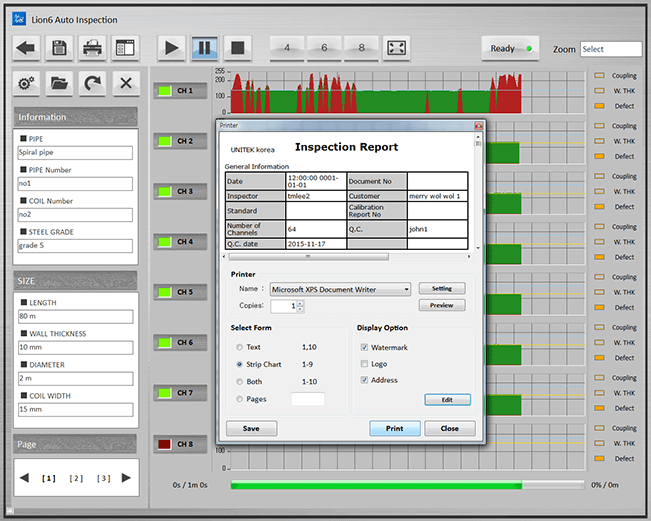Image resolution: width=651 pixels, height=521 pixels.
Task: Enable the Logo checkbox
Action: pos(365,364)
